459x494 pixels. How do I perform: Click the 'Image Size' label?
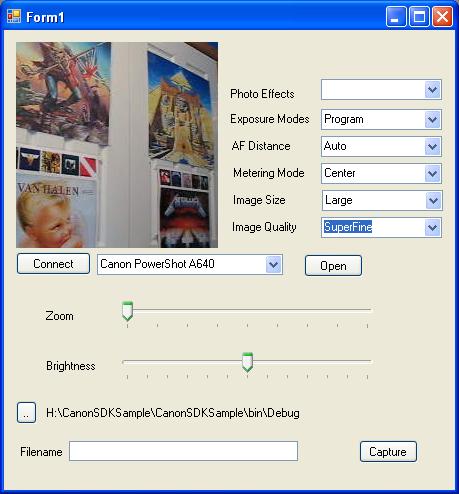click(259, 200)
